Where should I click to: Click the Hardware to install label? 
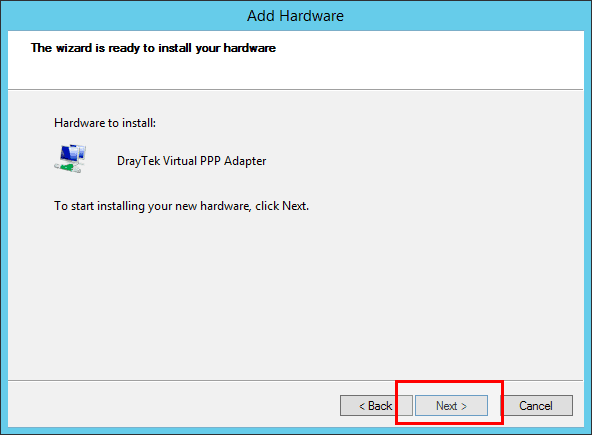pyautogui.click(x=105, y=123)
